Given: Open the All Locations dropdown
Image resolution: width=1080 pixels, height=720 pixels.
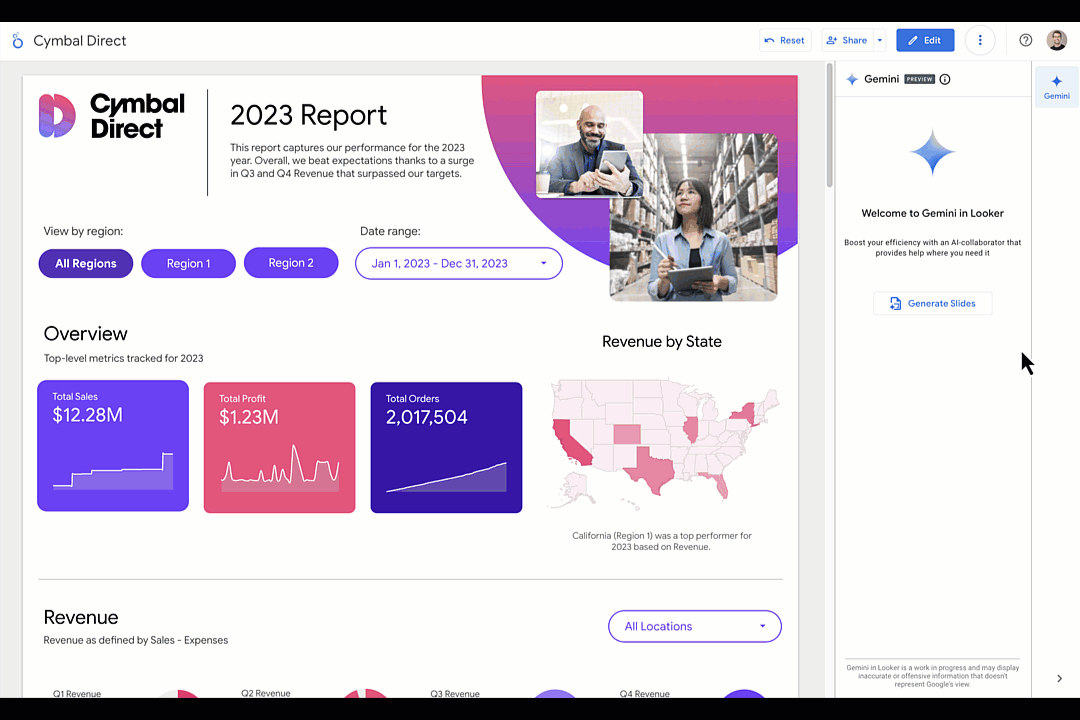Looking at the screenshot, I should pos(694,626).
